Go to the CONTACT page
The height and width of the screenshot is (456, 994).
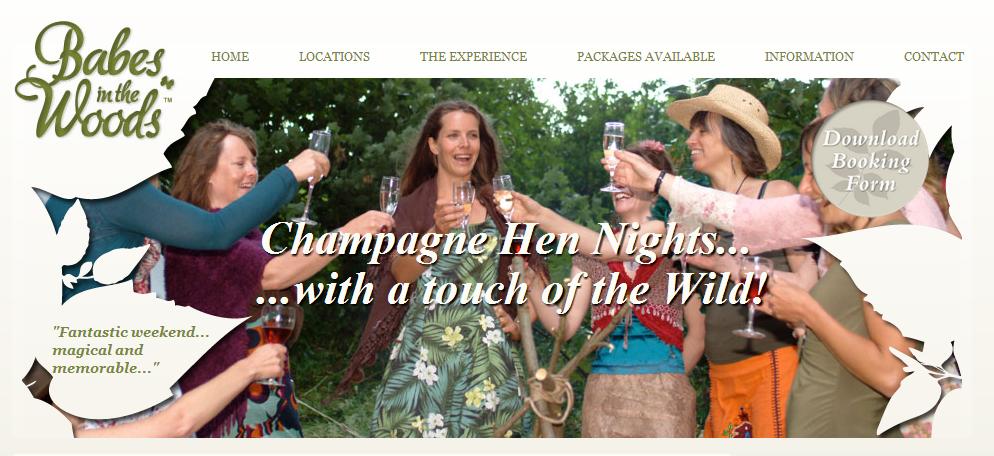[933, 56]
